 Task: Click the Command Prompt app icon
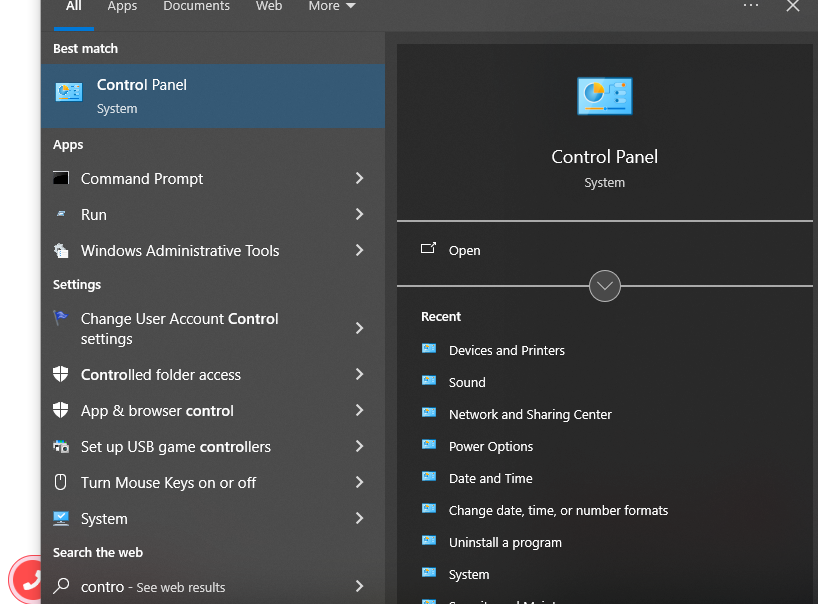61,178
